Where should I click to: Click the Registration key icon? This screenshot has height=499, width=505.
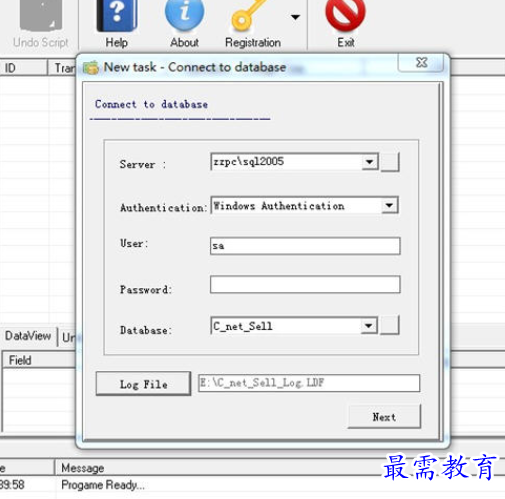point(248,15)
